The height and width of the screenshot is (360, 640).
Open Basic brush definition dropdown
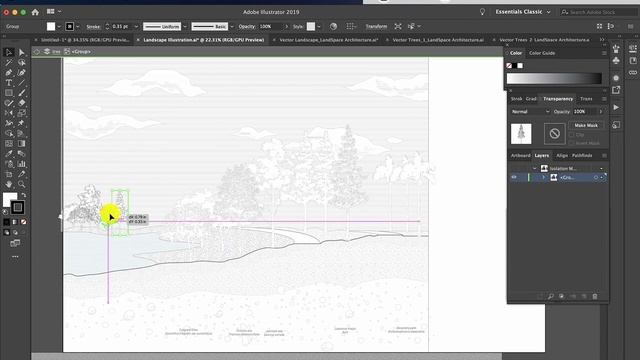pos(232,27)
